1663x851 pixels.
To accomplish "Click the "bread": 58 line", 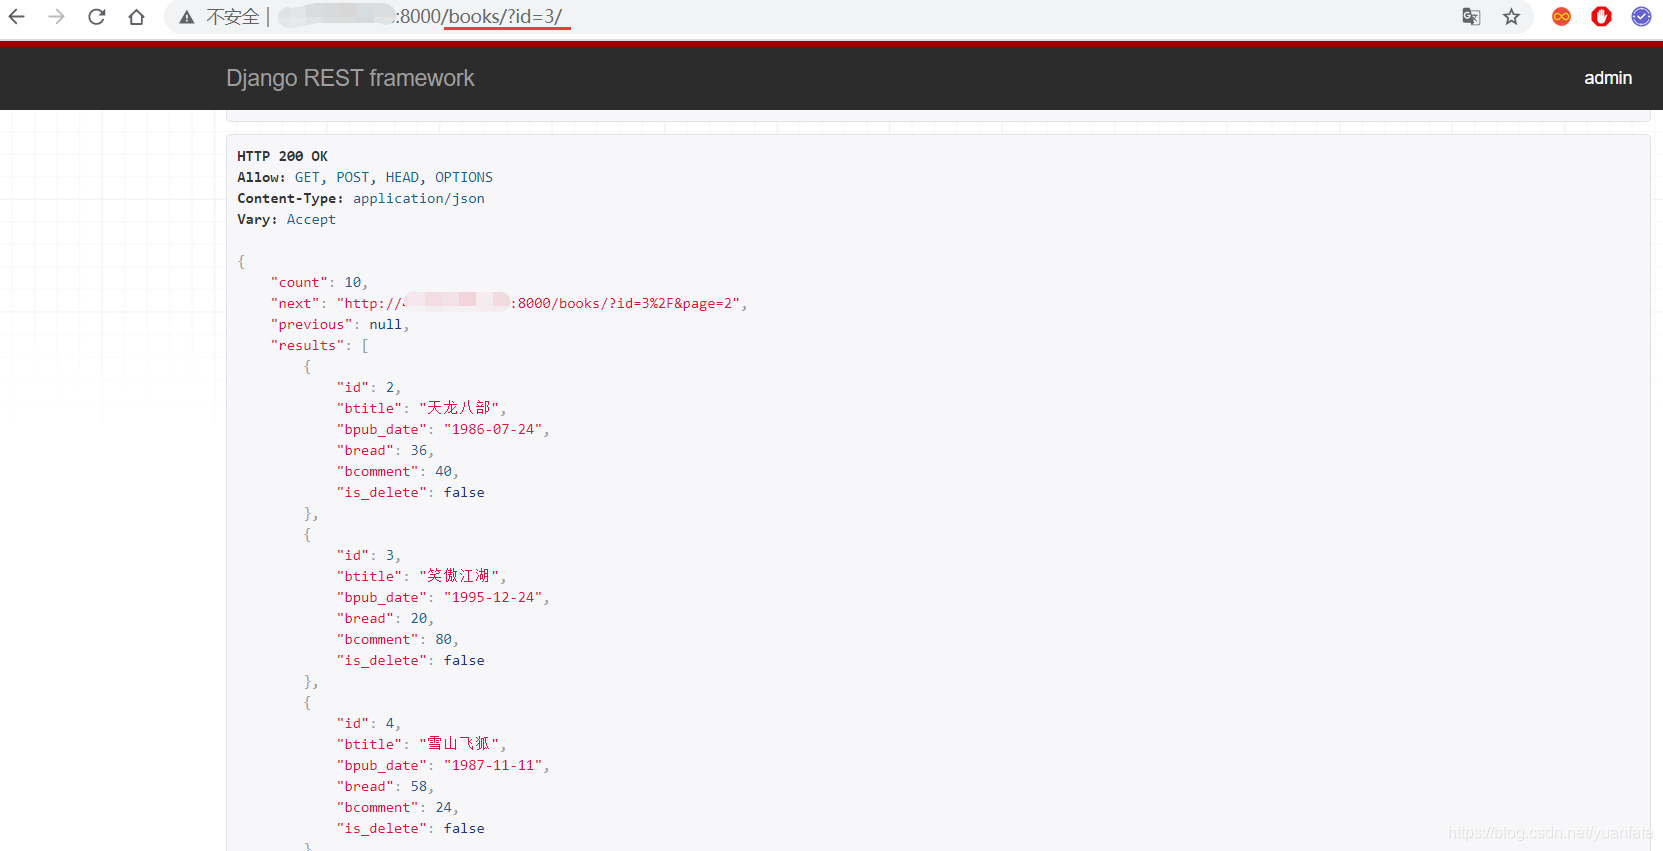I will tap(385, 786).
